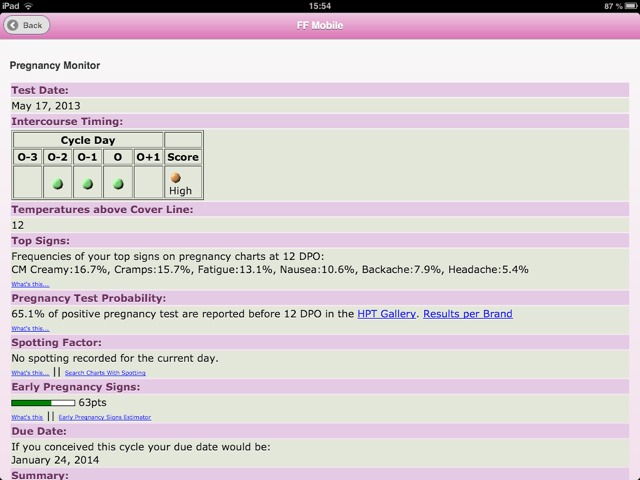
Task: Open Search Charts With Spotting link
Action: (x=105, y=373)
